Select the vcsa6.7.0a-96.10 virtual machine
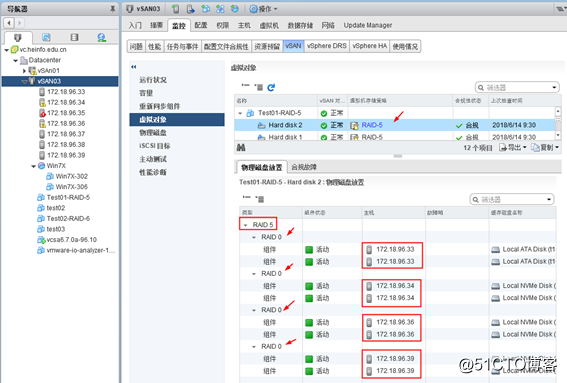The height and width of the screenshot is (383, 567). [72, 239]
